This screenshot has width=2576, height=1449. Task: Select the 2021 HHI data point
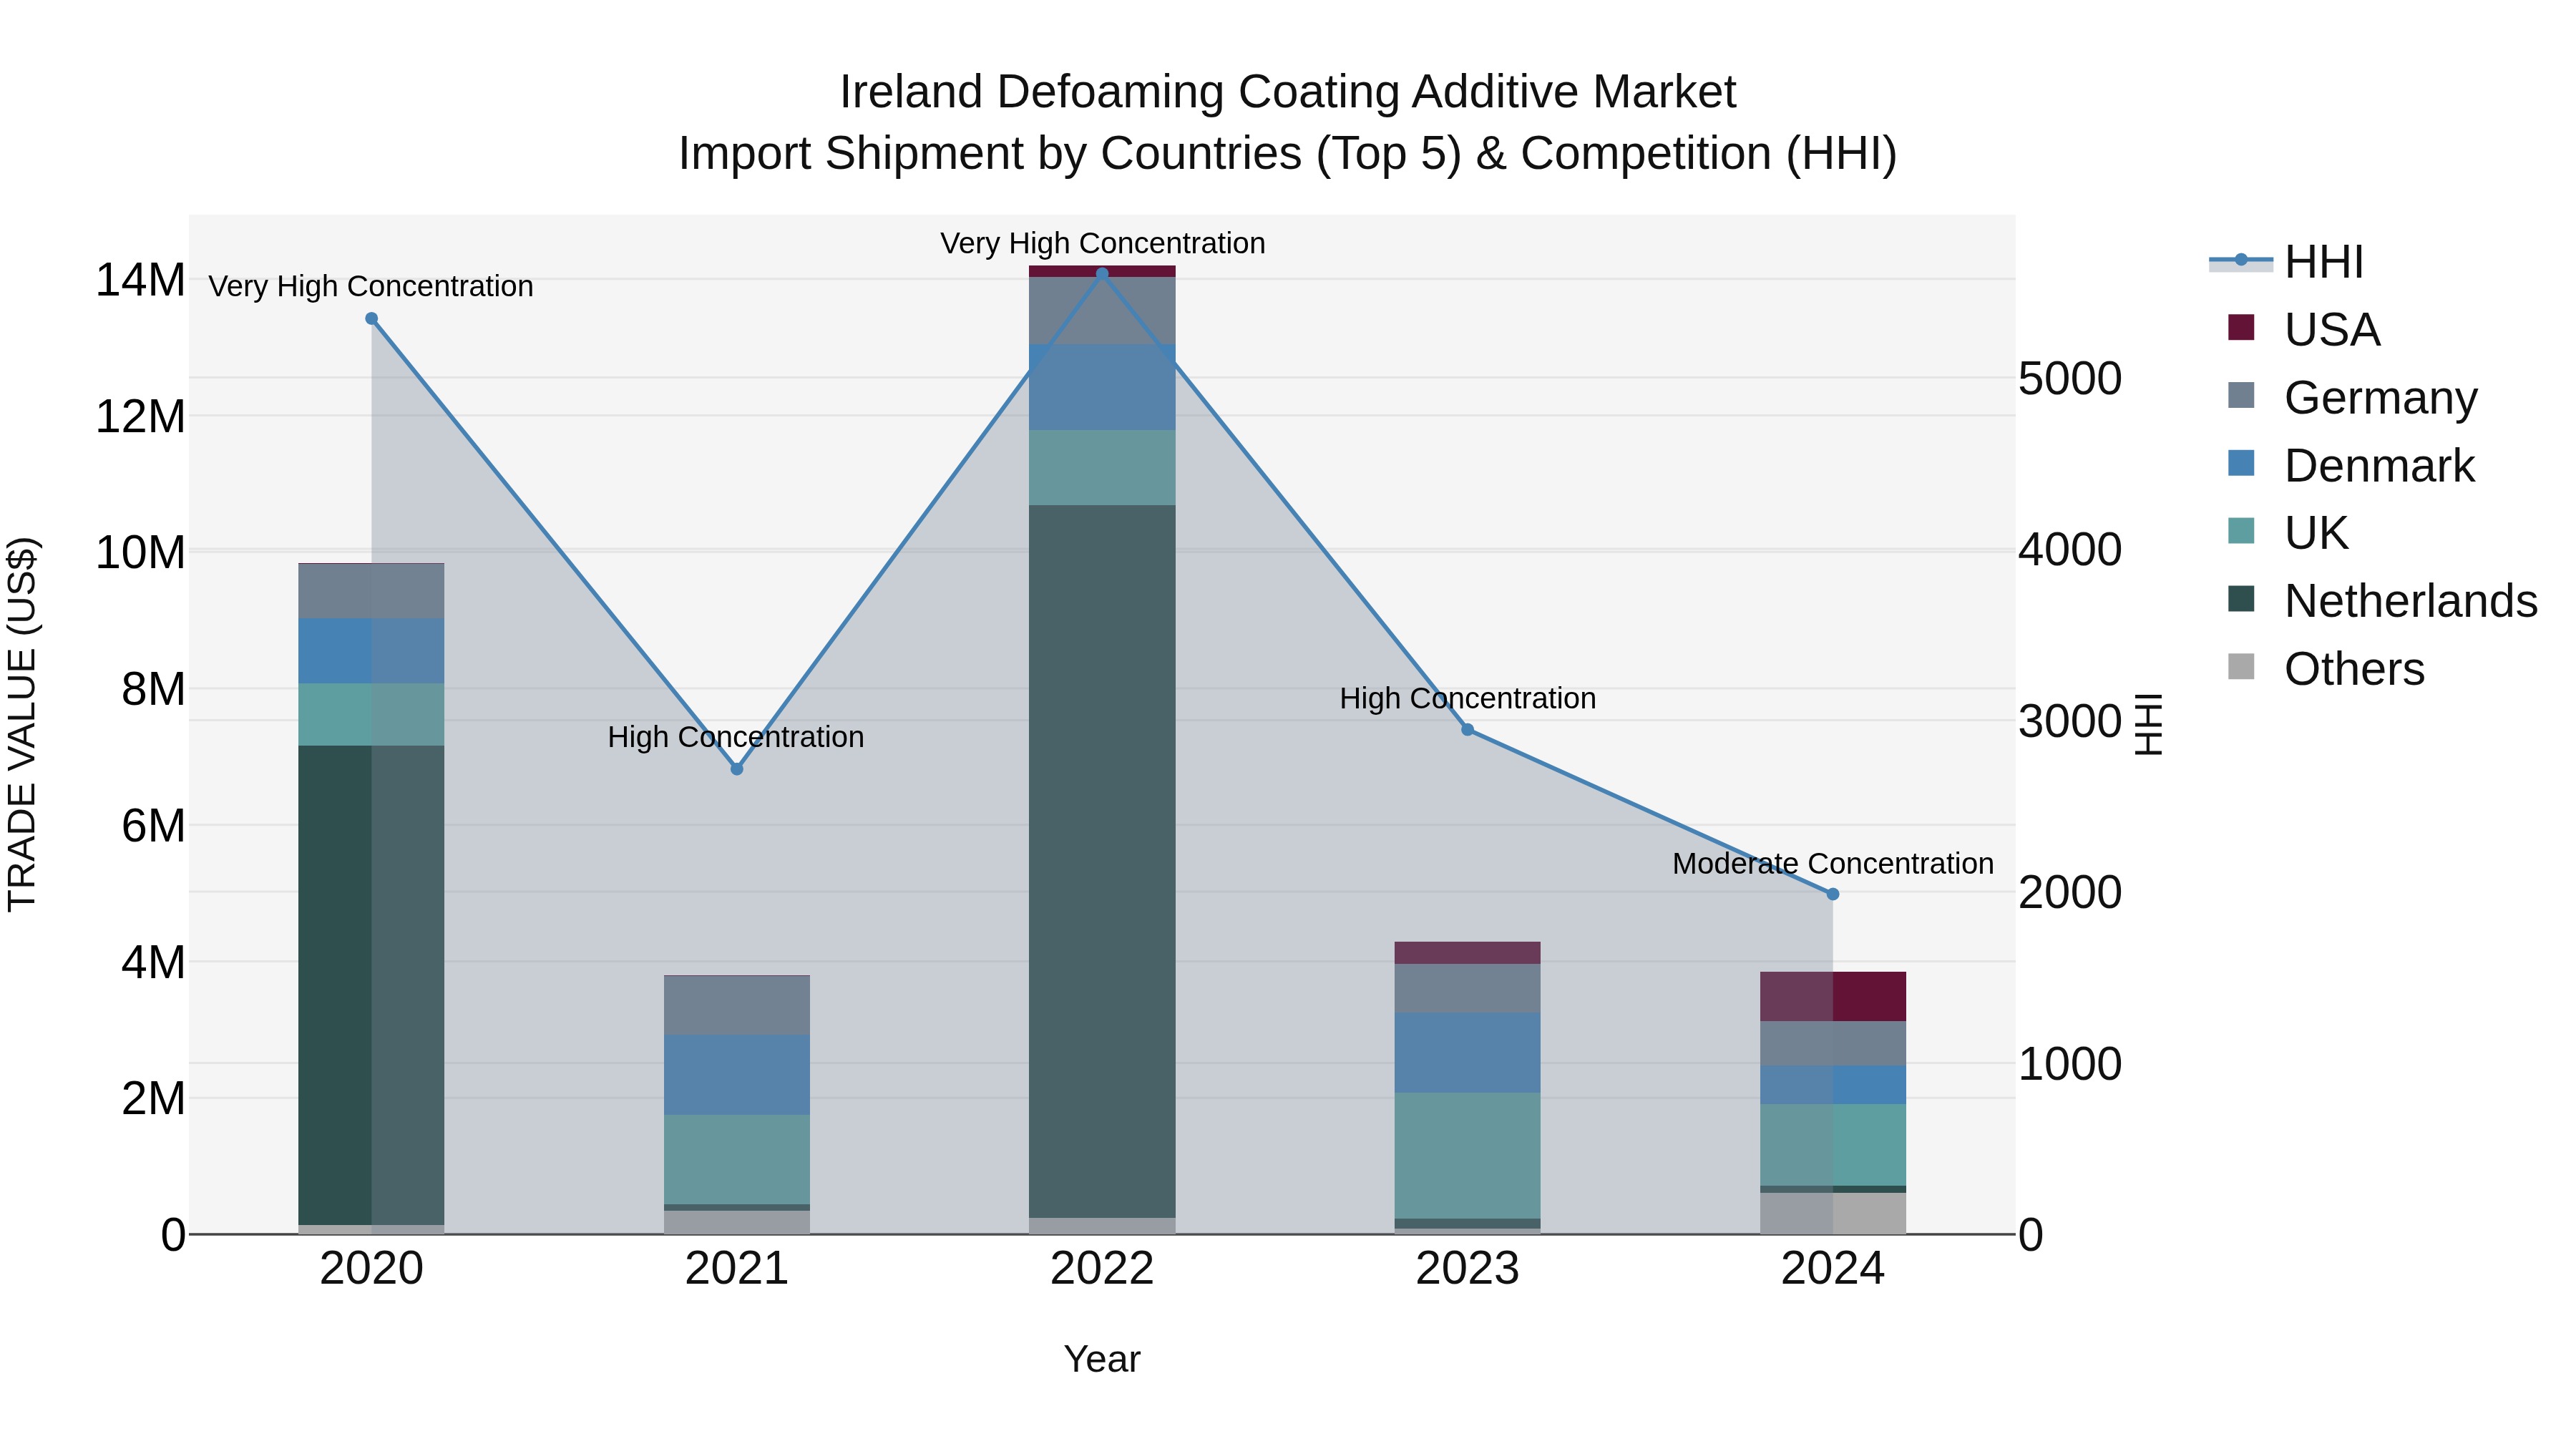tap(737, 769)
